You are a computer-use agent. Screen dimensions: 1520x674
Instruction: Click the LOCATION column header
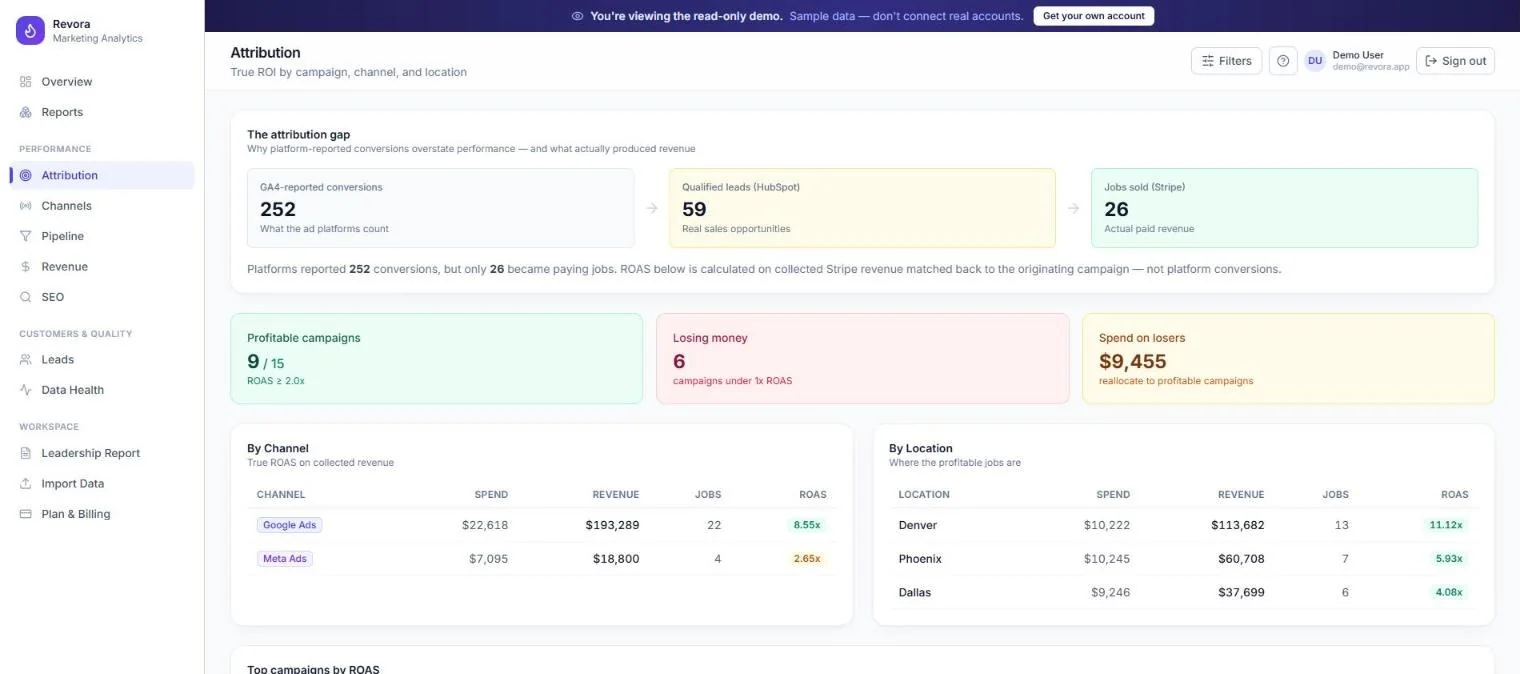(x=924, y=495)
